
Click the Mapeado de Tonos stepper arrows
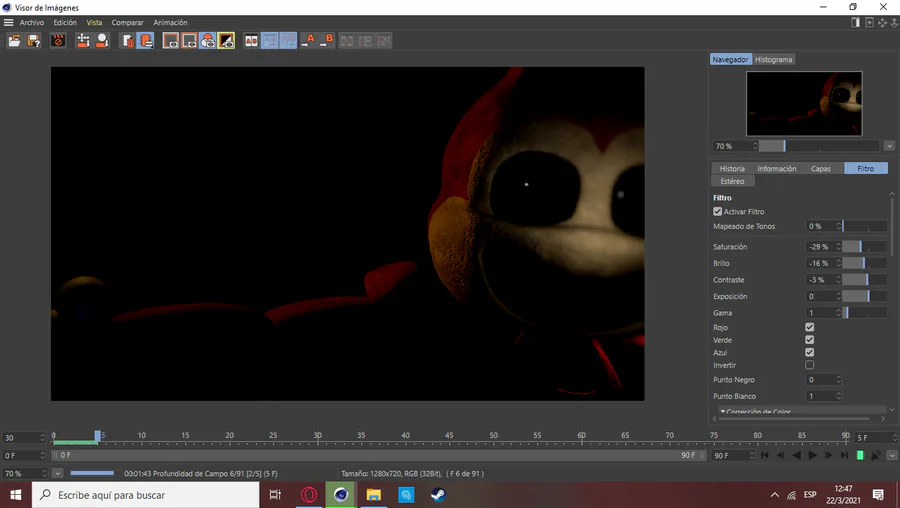click(x=839, y=226)
